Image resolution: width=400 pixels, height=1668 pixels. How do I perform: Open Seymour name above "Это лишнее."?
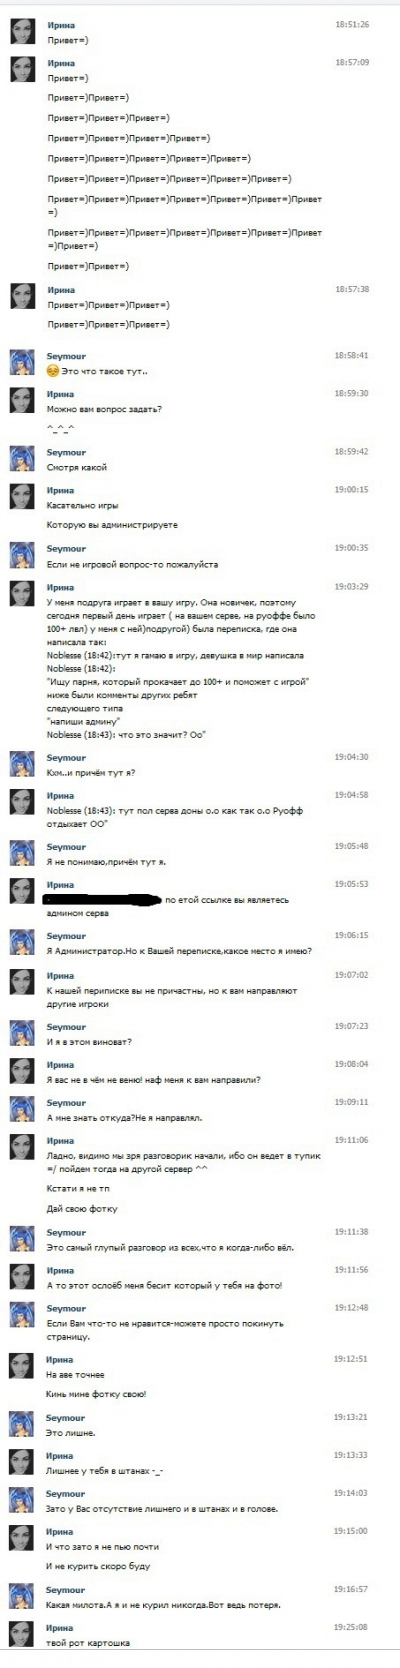pos(66,1417)
